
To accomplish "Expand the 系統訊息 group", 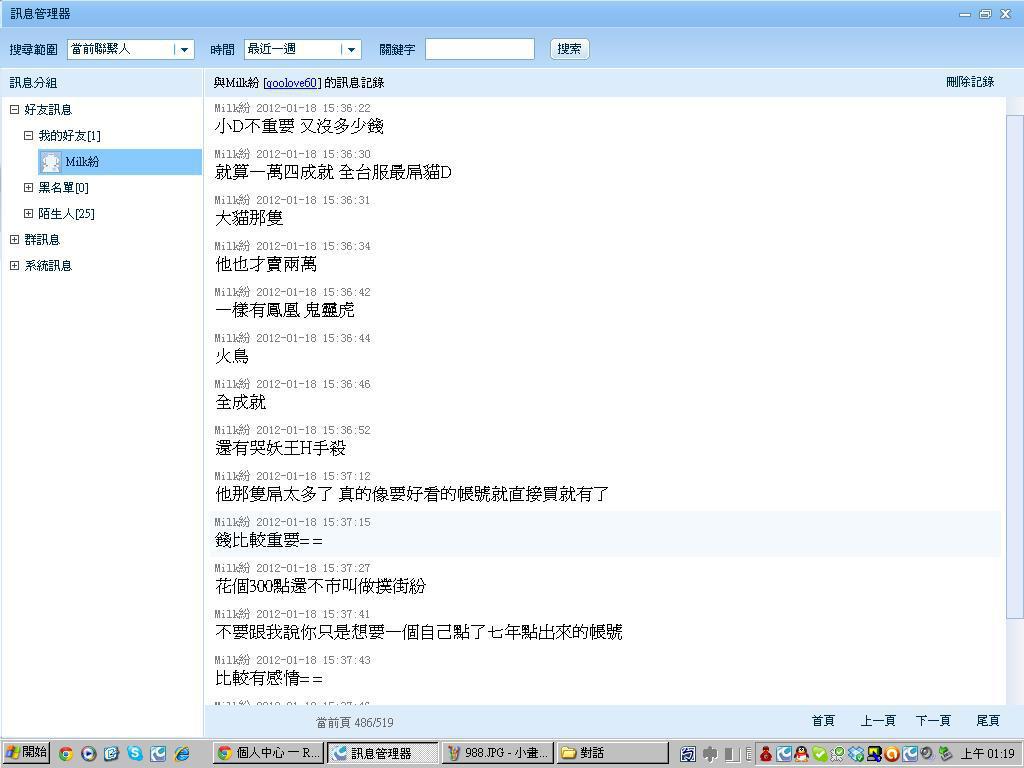I will pos(14,266).
